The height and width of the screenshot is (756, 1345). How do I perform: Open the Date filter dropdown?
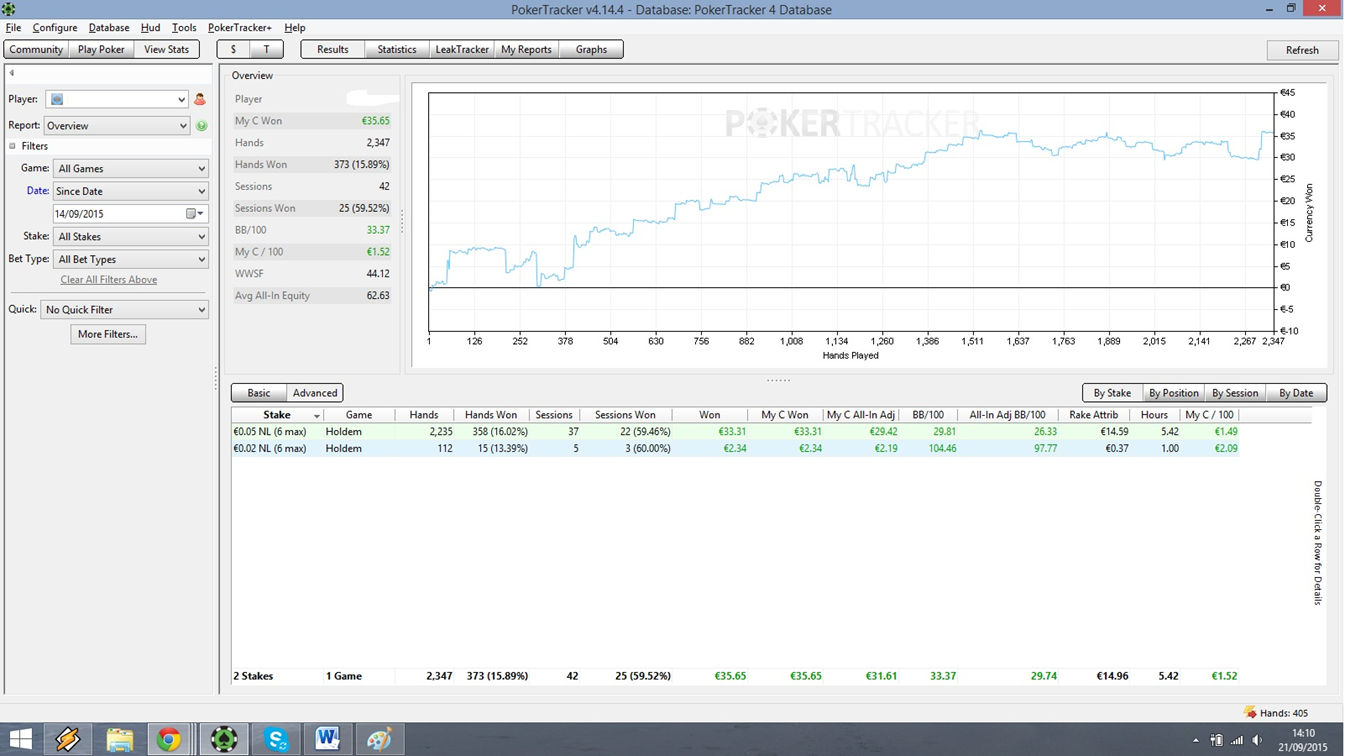(131, 191)
